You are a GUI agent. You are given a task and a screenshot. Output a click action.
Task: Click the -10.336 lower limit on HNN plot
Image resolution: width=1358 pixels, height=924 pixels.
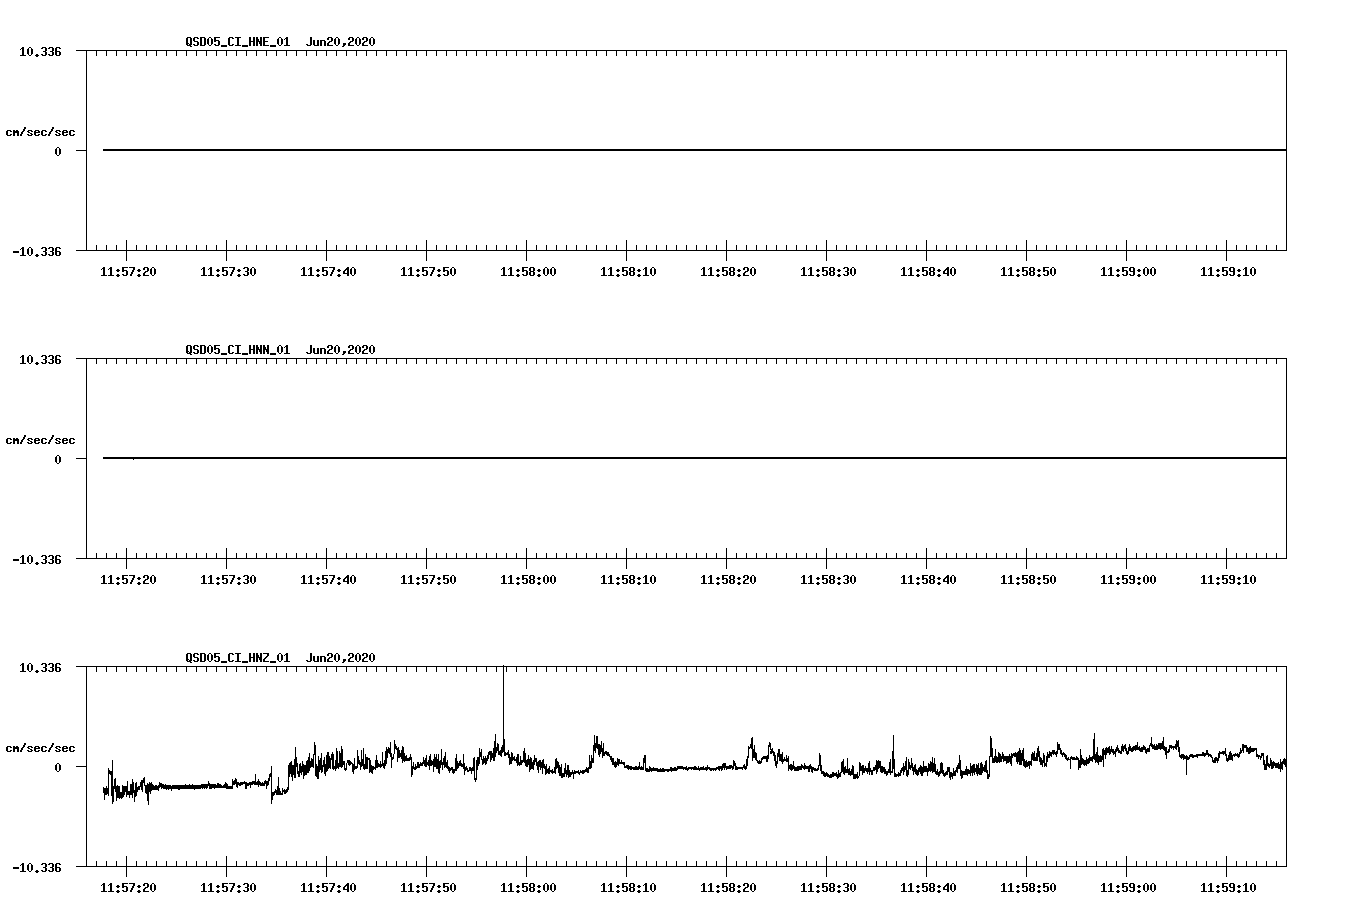pyautogui.click(x=37, y=559)
